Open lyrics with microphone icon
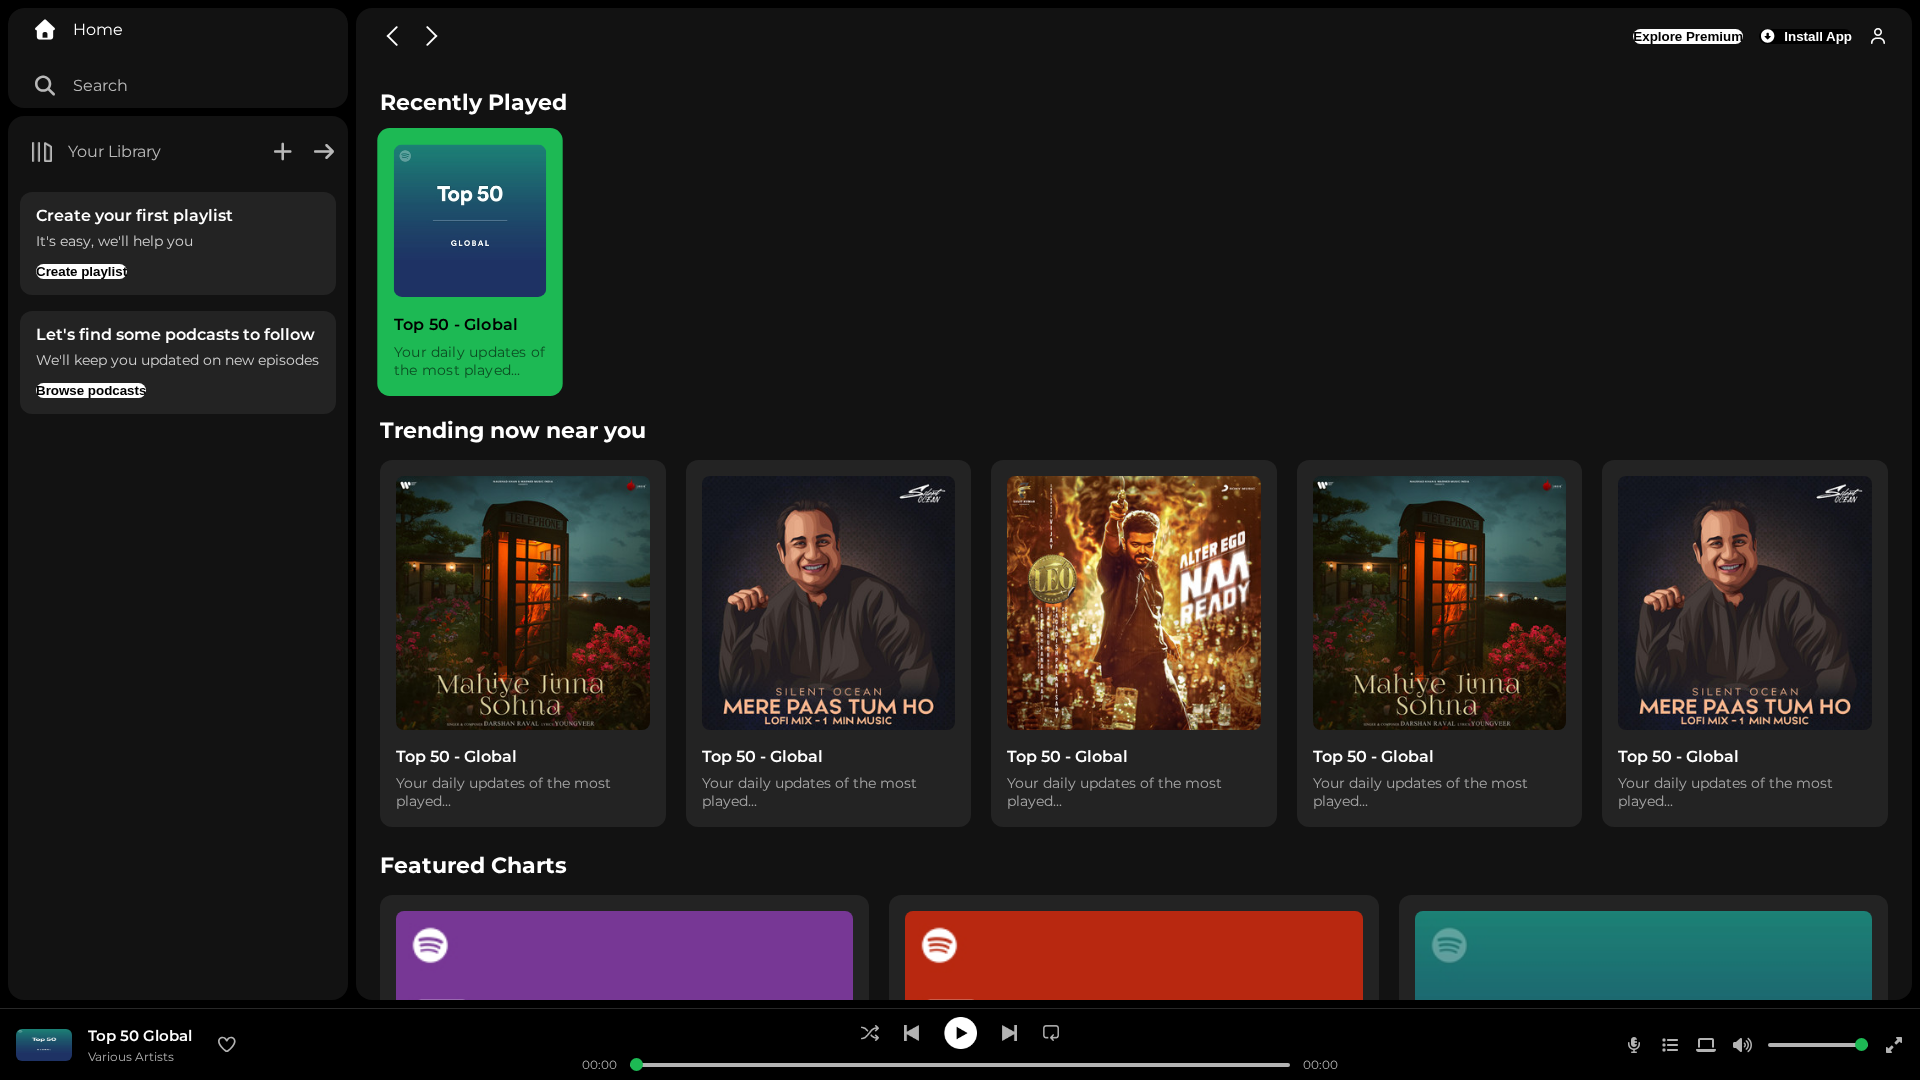Screen dimensions: 1920x1080 coord(1634,1045)
